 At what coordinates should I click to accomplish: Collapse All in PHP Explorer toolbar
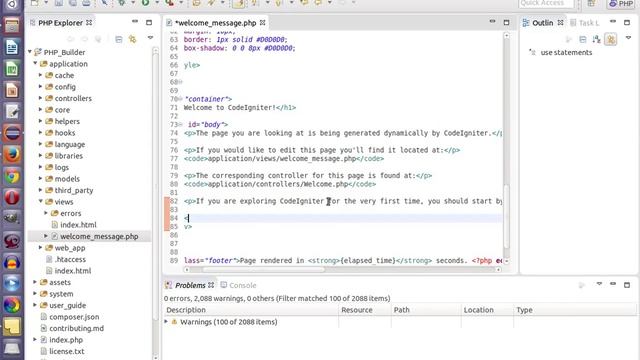118,40
